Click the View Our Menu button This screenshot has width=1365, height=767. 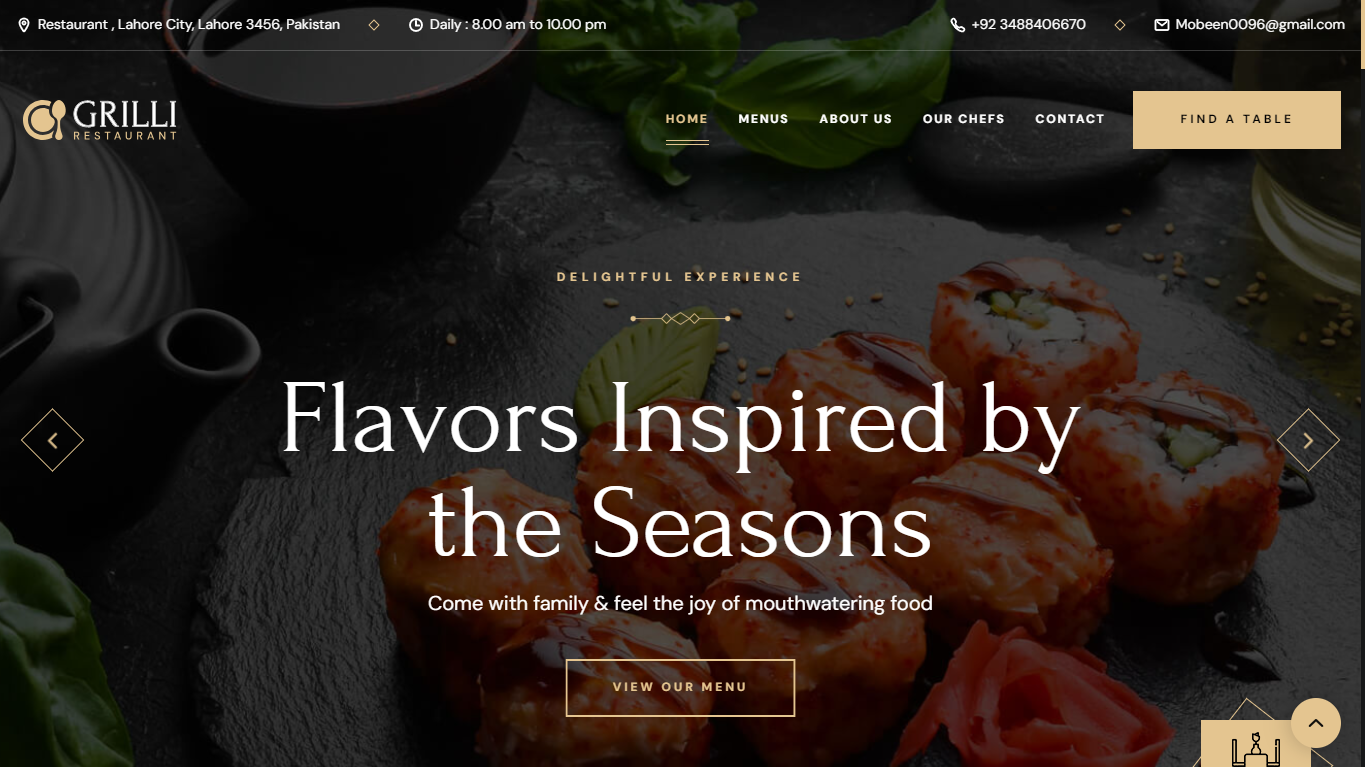pos(680,688)
